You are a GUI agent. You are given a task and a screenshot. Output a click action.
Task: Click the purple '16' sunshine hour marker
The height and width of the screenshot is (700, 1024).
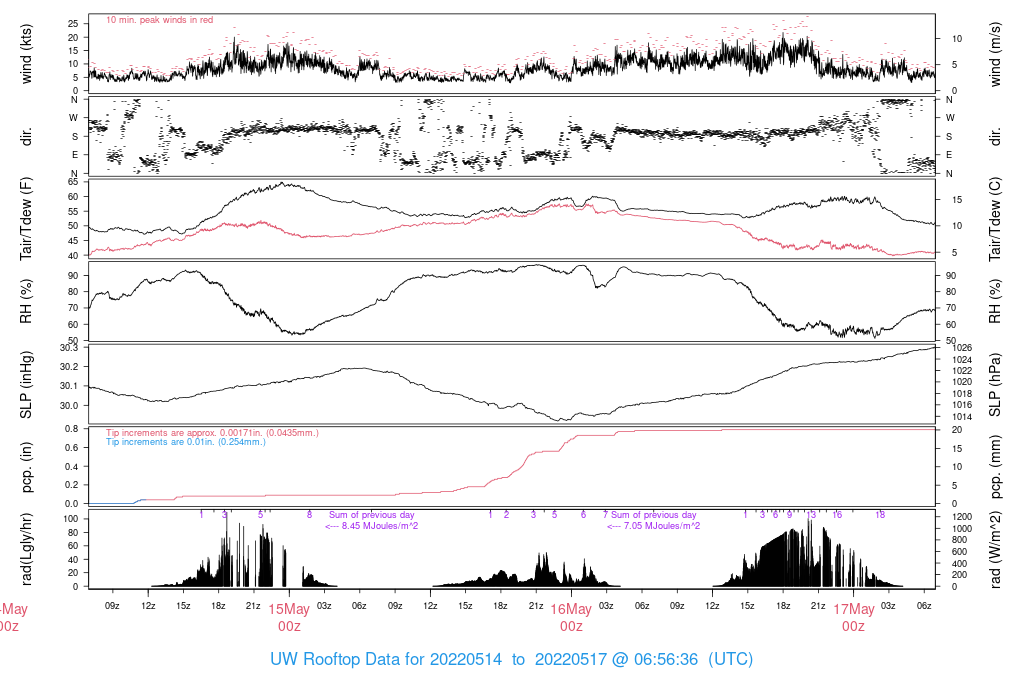click(837, 515)
